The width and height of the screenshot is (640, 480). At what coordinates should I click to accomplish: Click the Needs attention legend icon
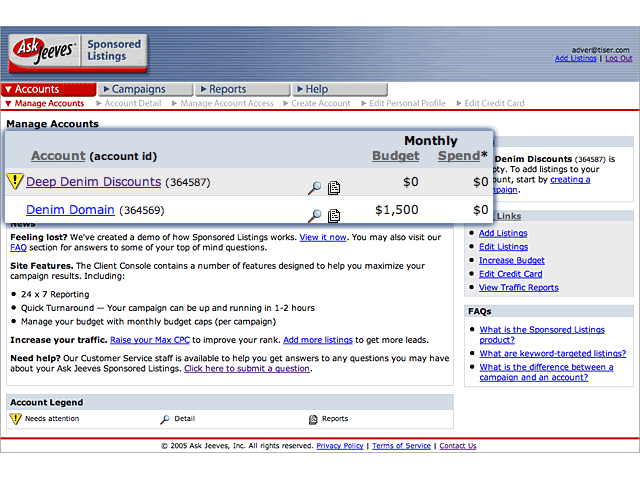[x=15, y=419]
